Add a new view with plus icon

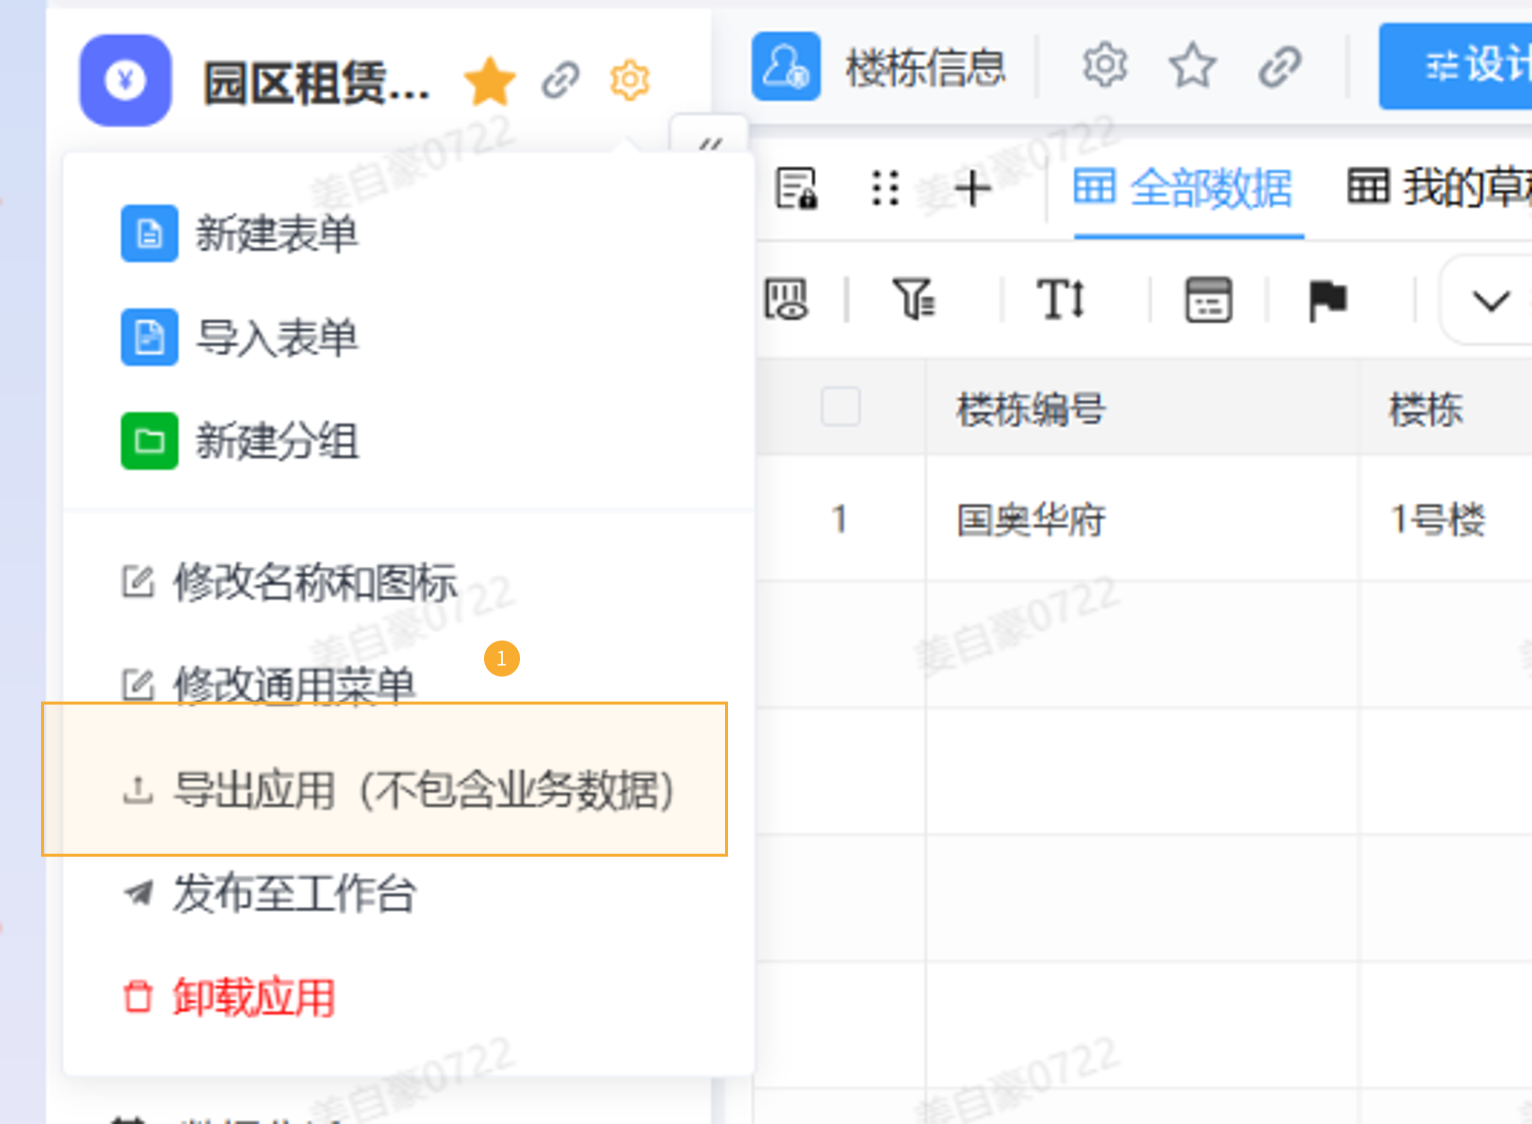(972, 187)
